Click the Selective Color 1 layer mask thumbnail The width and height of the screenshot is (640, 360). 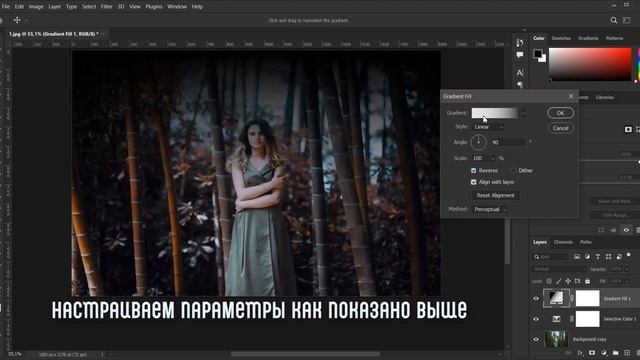[587, 319]
